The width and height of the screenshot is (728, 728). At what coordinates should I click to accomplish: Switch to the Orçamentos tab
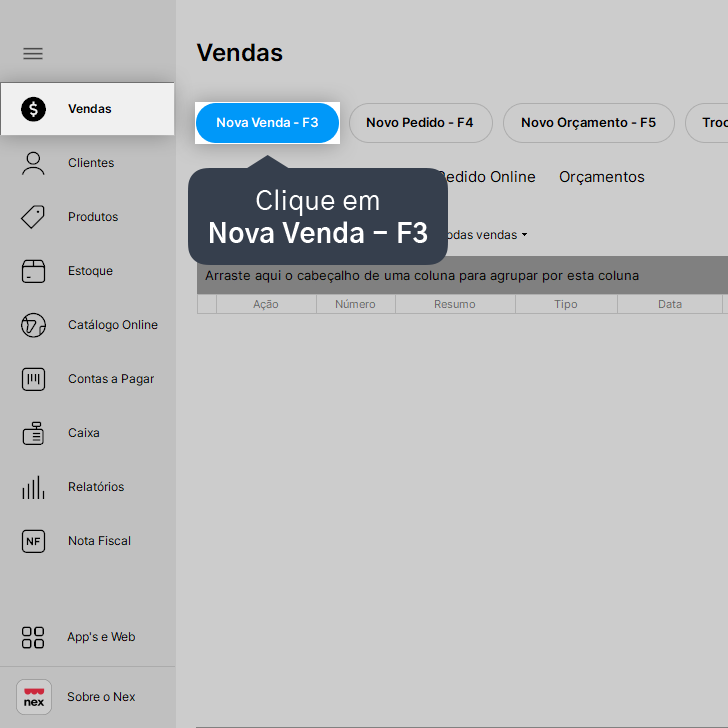tap(602, 177)
